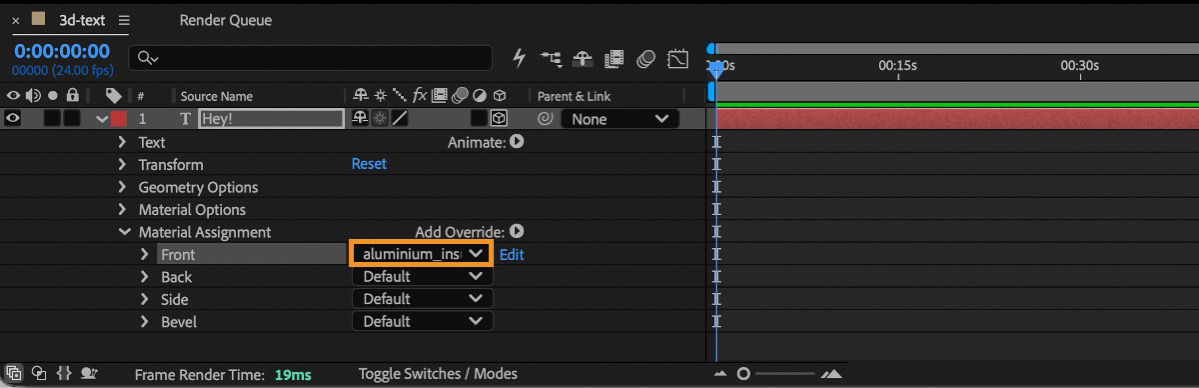Toggle Shy switch on Hey! layer
The height and width of the screenshot is (388, 1199).
(x=360, y=119)
